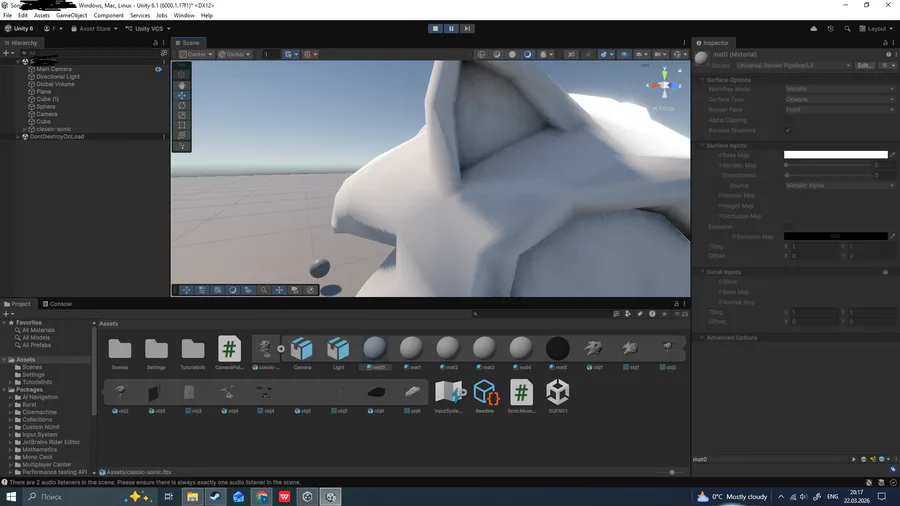Click the Project panel search field
This screenshot has height=506, width=900.
pyautogui.click(x=540, y=314)
